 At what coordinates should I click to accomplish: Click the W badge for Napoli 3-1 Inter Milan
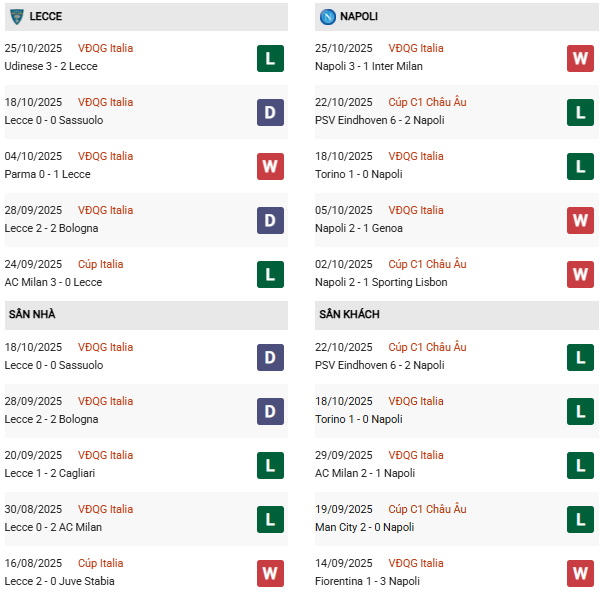580,58
